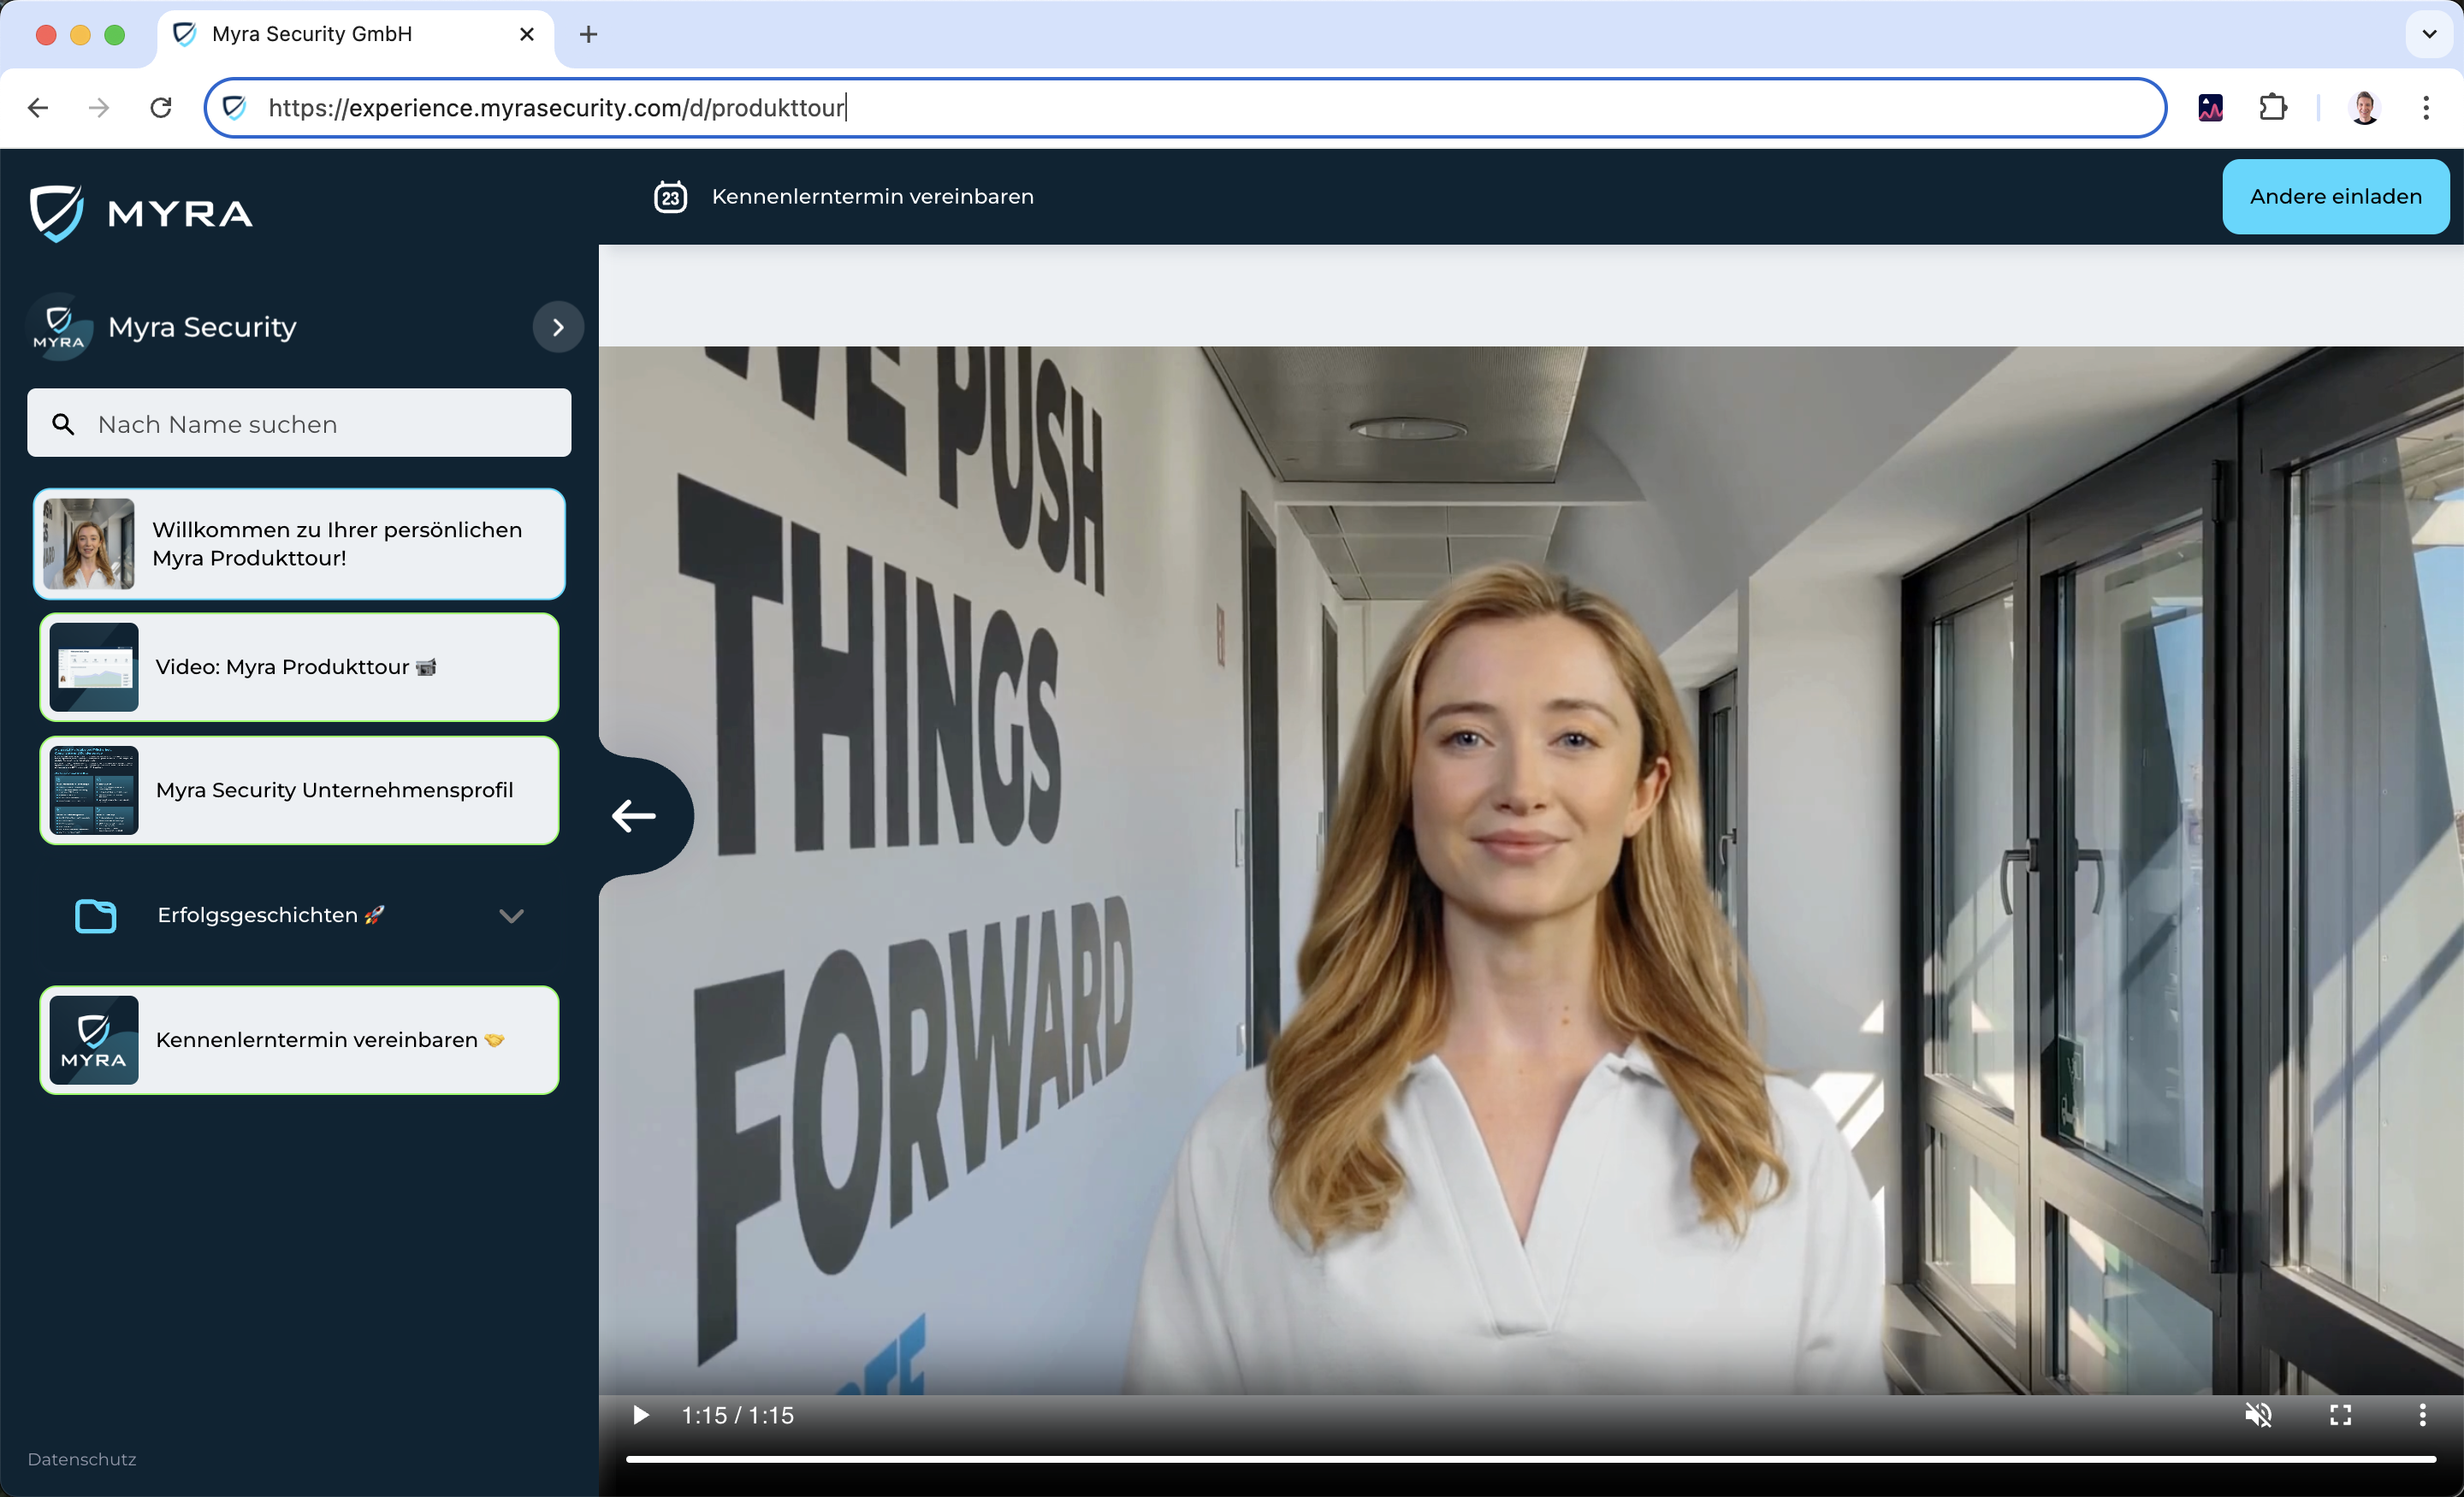This screenshot has height=1497, width=2464.
Task: Click the MYRA logo in the sidebar header
Action: pyautogui.click(x=141, y=213)
